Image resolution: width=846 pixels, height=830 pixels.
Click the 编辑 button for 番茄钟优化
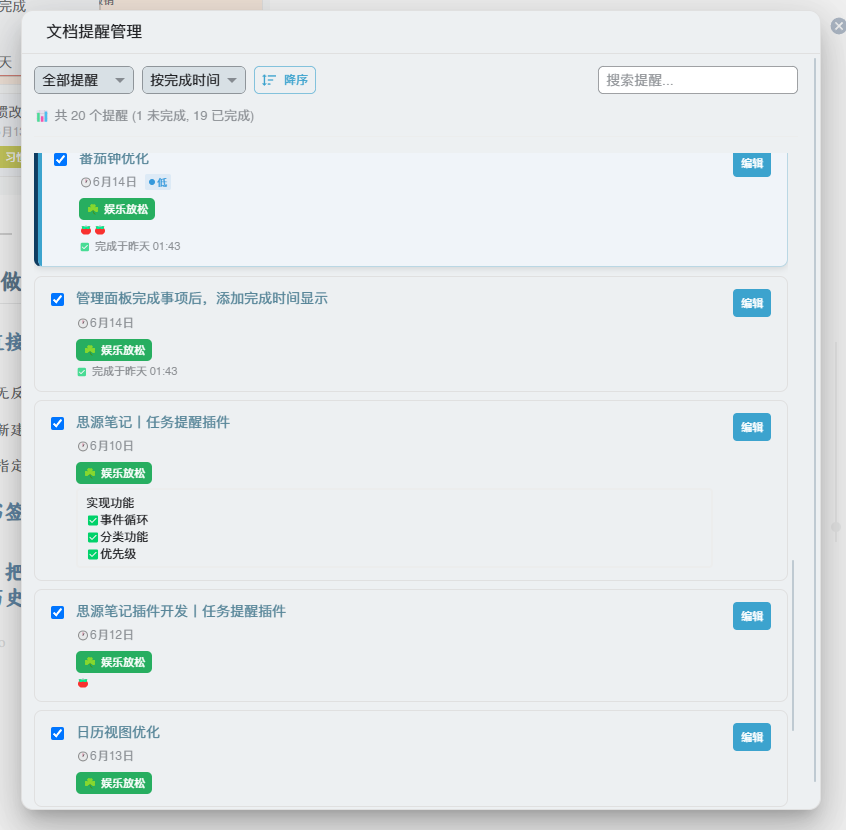[x=751, y=164]
